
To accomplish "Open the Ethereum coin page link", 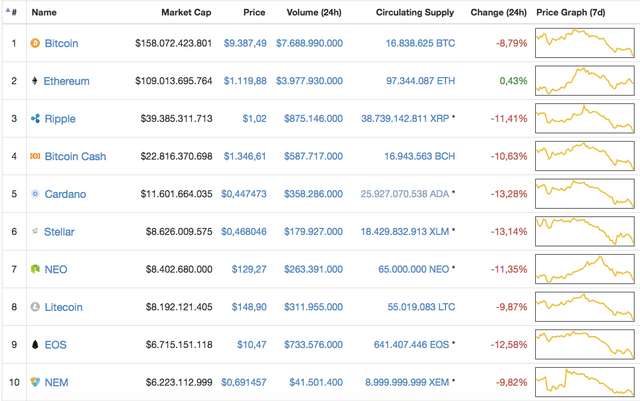I will (x=67, y=81).
